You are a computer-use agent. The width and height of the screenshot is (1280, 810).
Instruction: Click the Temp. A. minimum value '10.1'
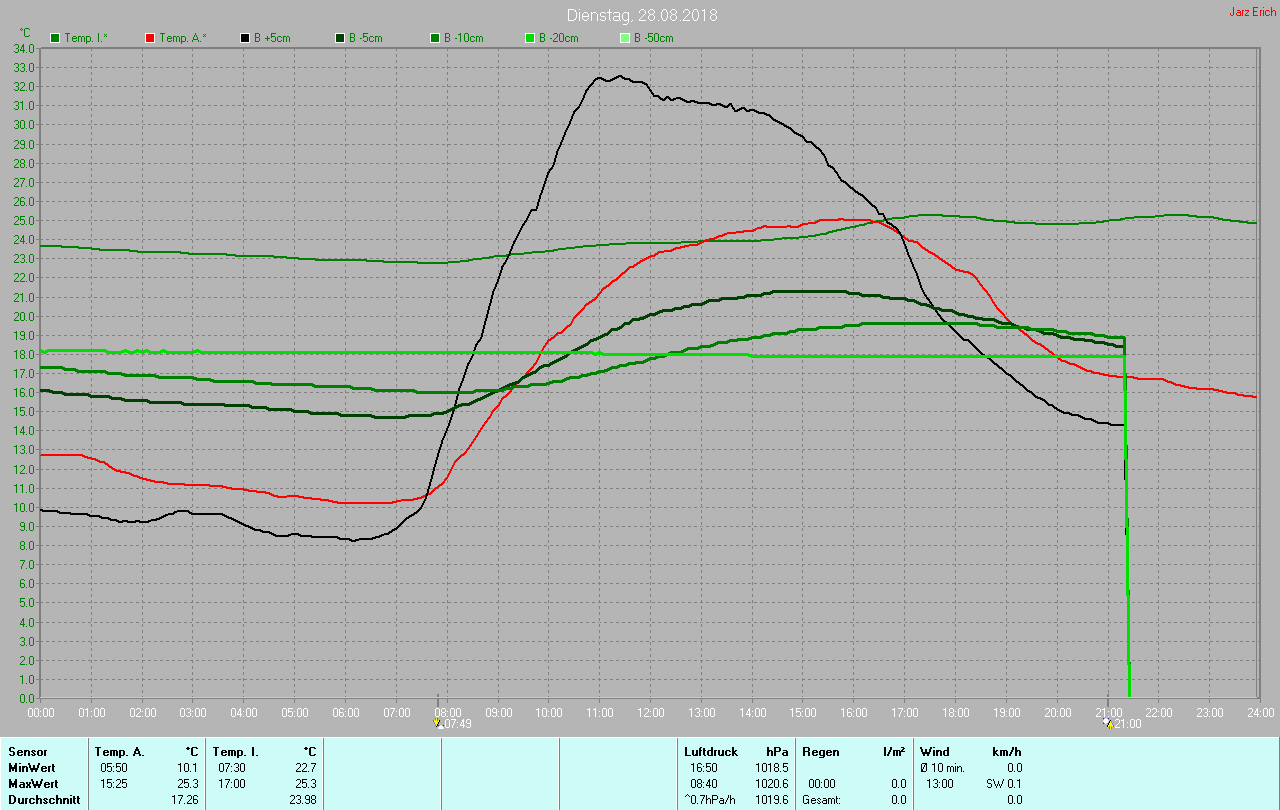tap(188, 767)
